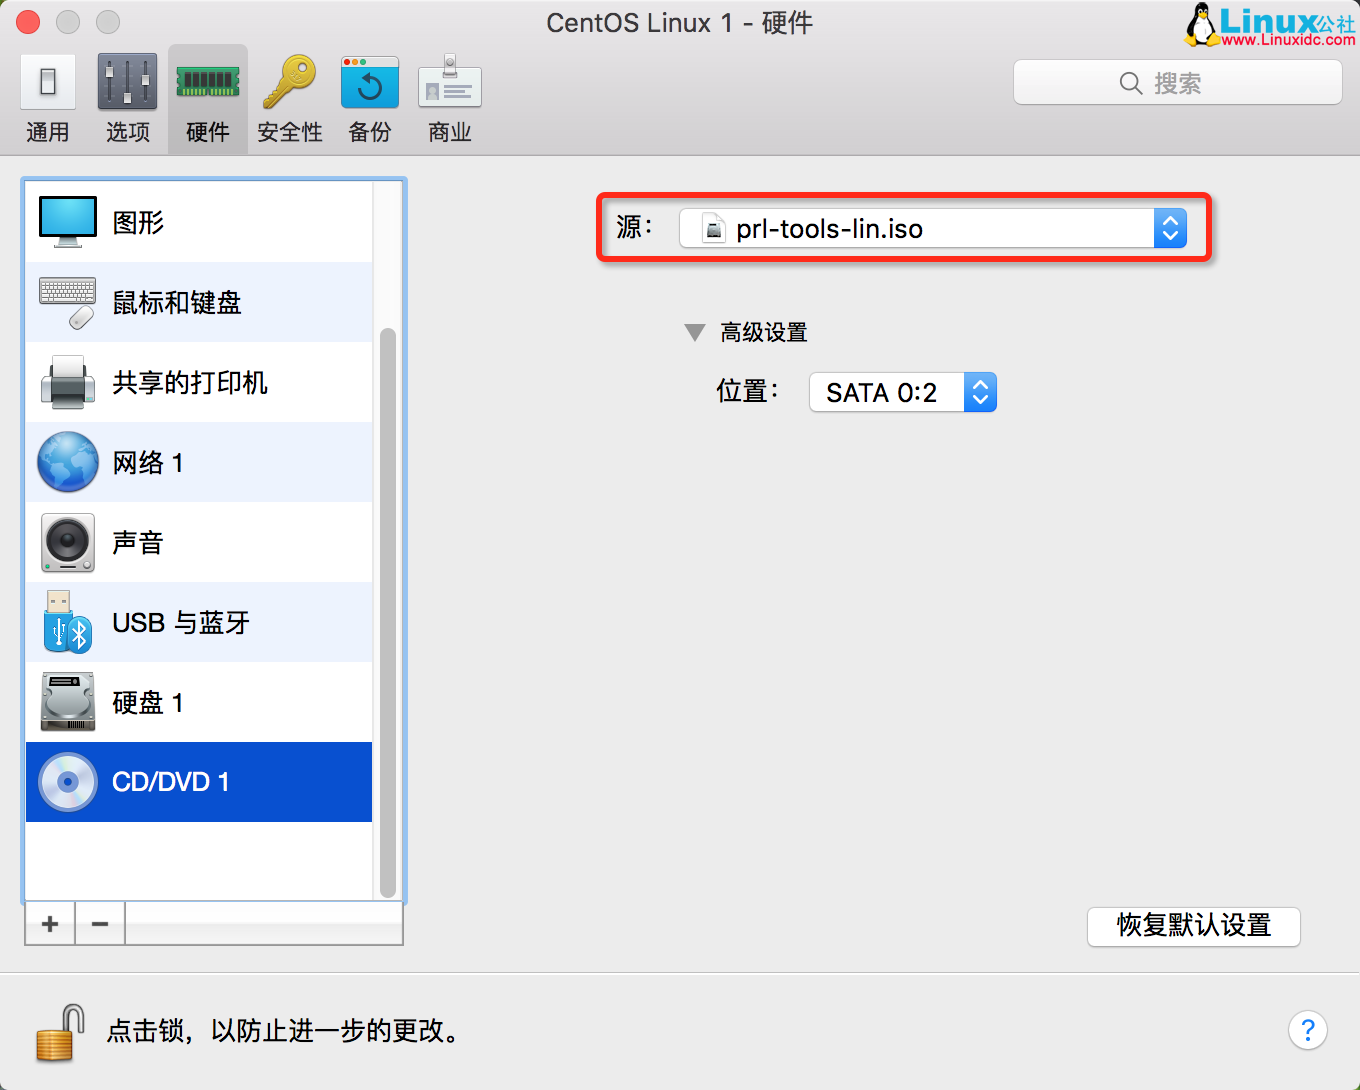The width and height of the screenshot is (1360, 1090).
Task: Select the CD/DVD 1 disc icon
Action: 68,782
